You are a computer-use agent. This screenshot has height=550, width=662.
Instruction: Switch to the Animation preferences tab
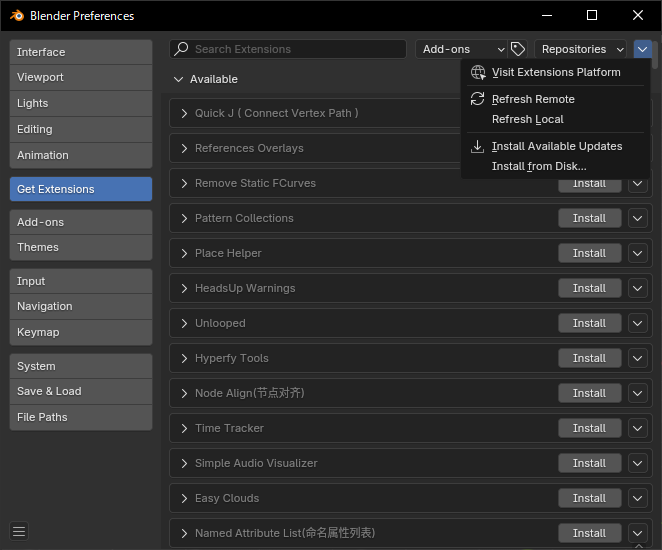click(x=81, y=155)
